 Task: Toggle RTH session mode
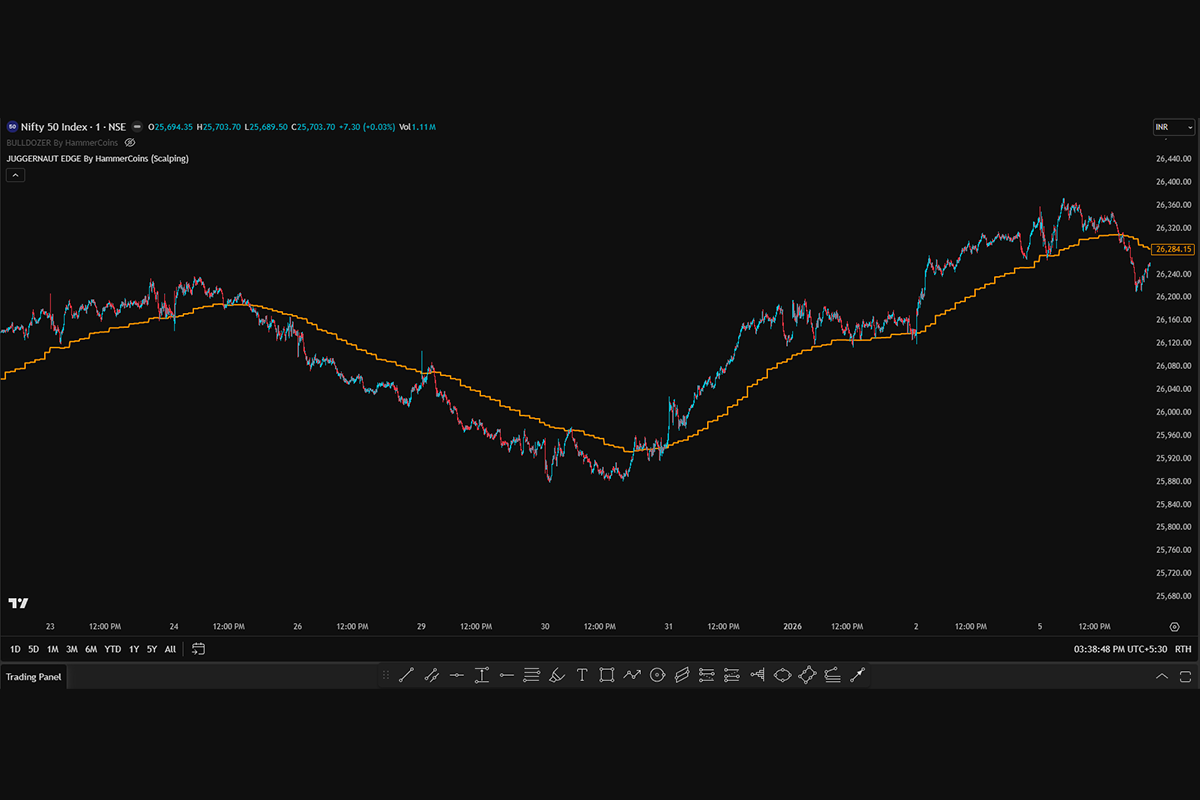(1183, 649)
